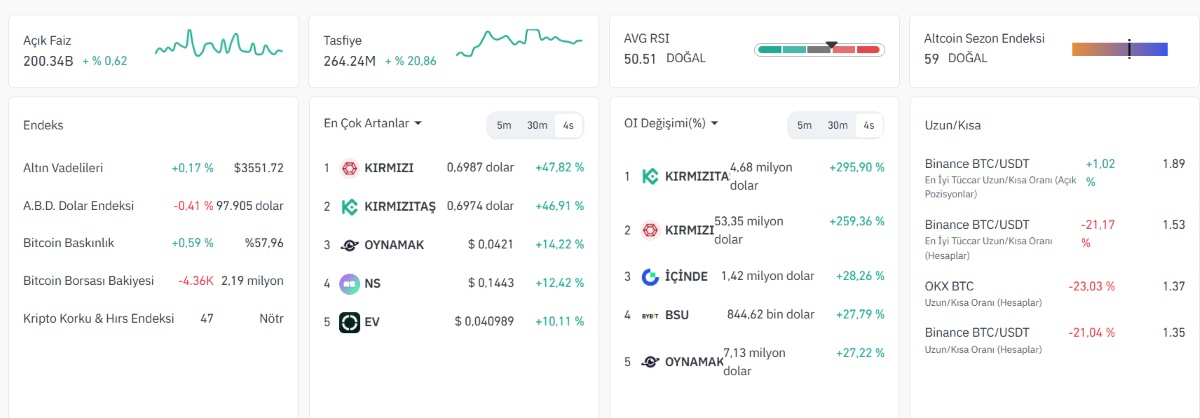Select 30m timeframe in OI Değişimi panel
Image resolution: width=1200 pixels, height=418 pixels.
837,125
